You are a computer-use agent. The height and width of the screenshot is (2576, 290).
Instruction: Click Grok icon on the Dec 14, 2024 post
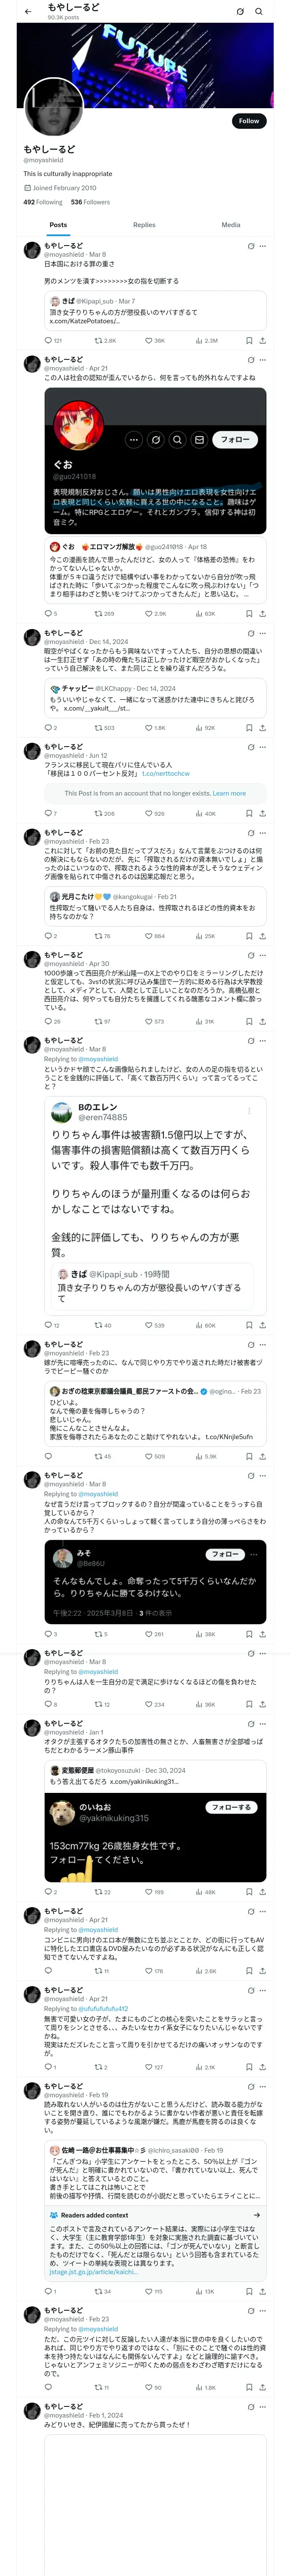[251, 633]
